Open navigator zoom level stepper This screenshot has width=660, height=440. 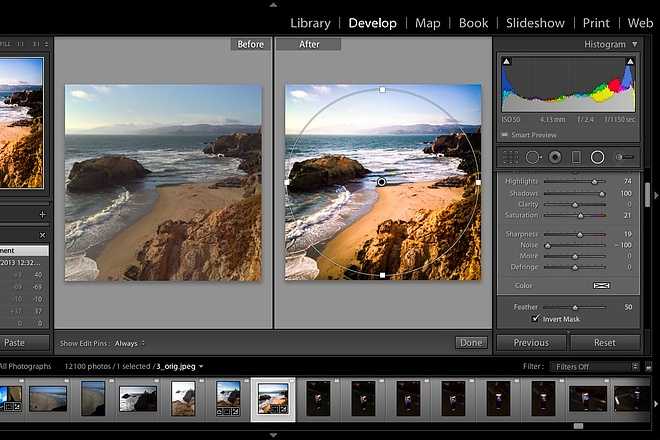point(46,44)
